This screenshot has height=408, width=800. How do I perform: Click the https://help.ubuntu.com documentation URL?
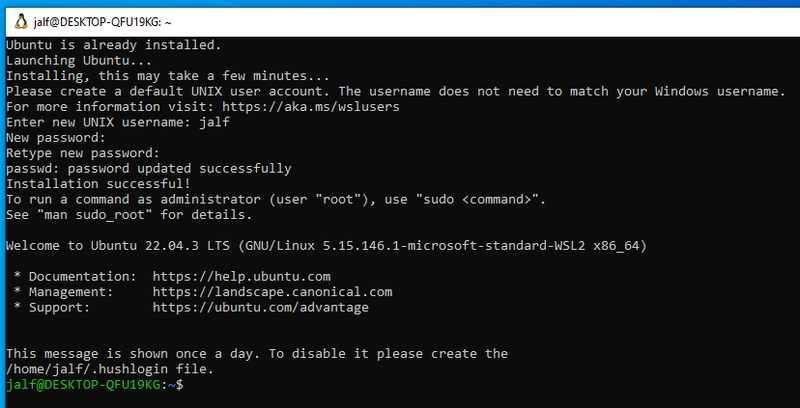coord(241,277)
